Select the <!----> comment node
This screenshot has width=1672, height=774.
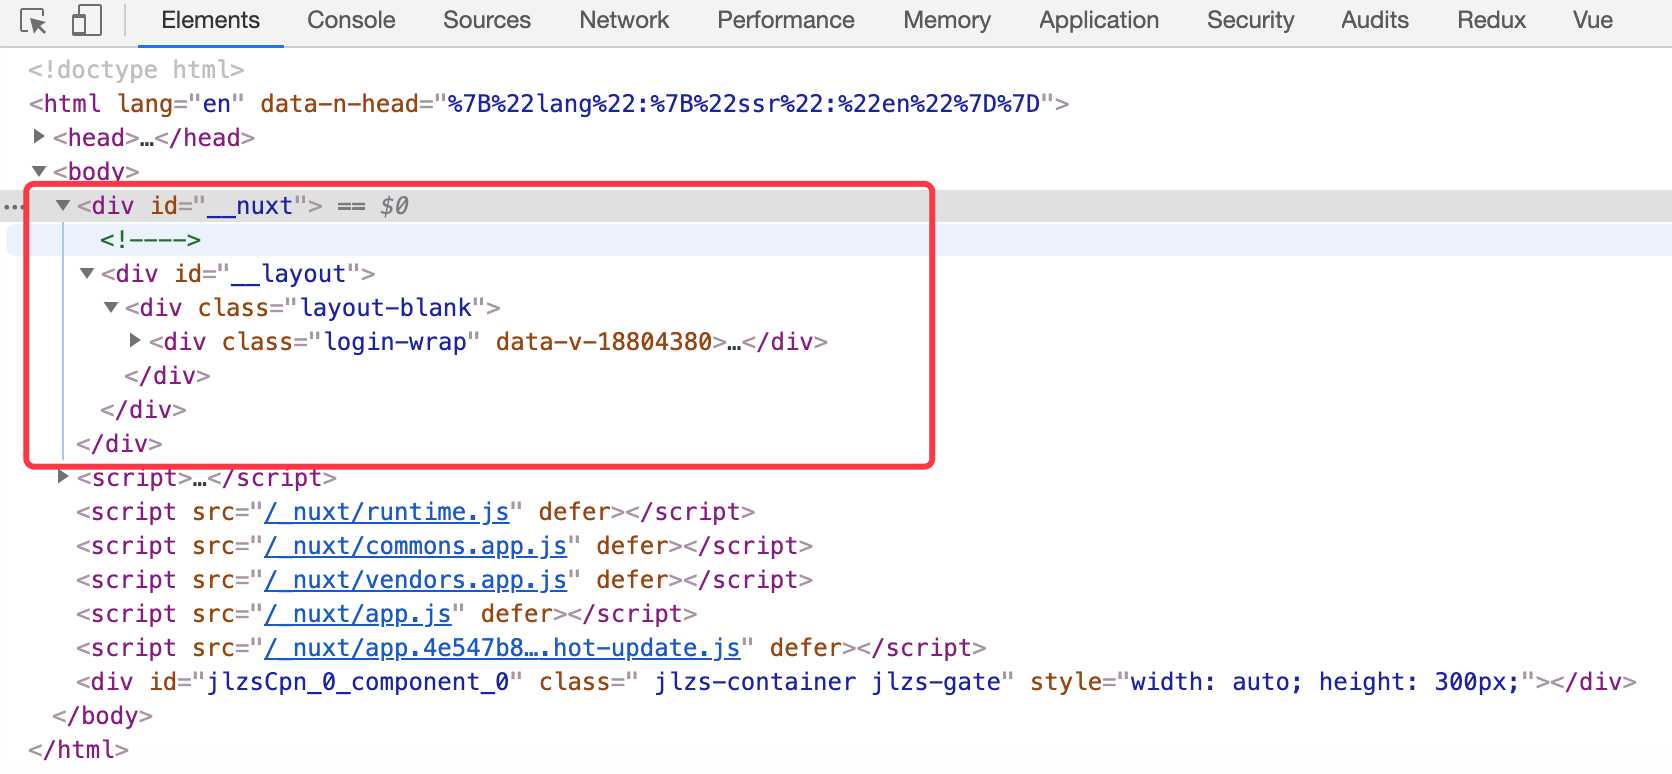[x=150, y=240]
